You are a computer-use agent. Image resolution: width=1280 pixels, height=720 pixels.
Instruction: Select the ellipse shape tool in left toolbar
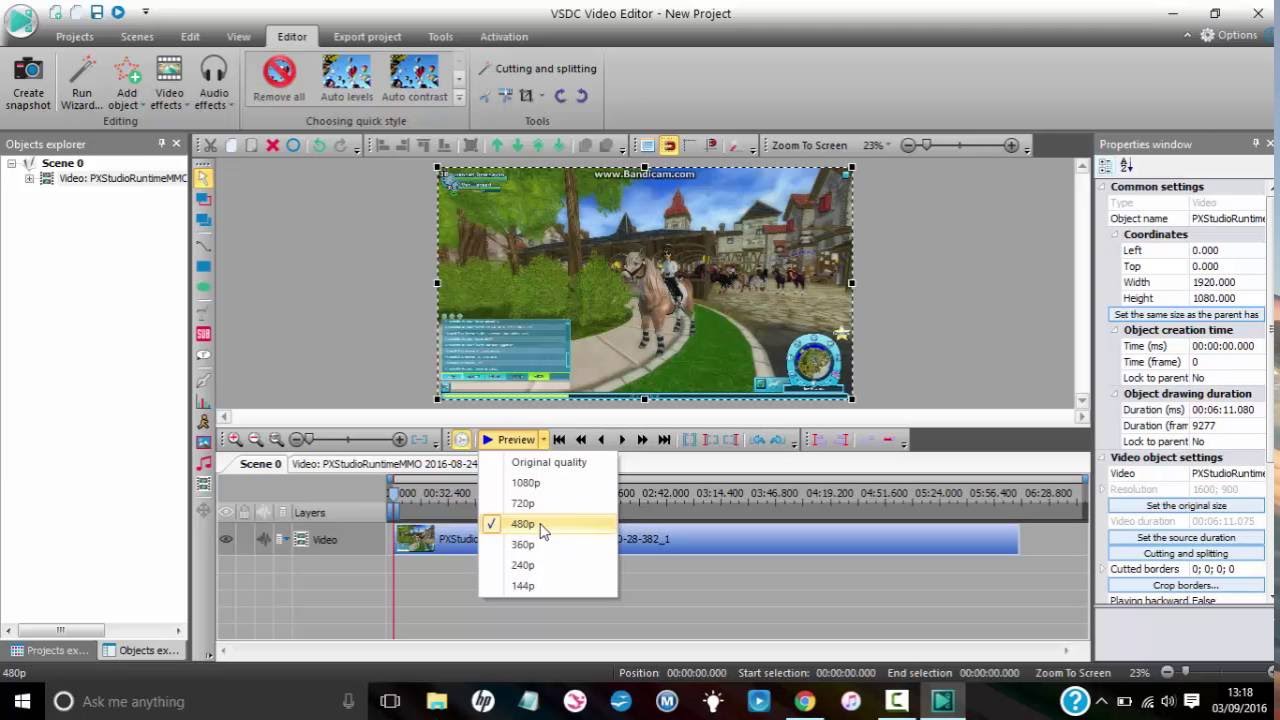click(203, 288)
